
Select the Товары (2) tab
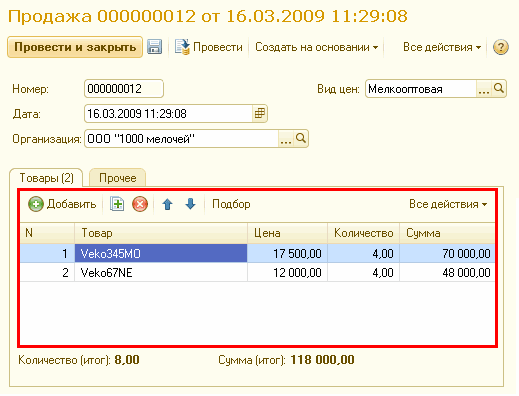coord(46,178)
